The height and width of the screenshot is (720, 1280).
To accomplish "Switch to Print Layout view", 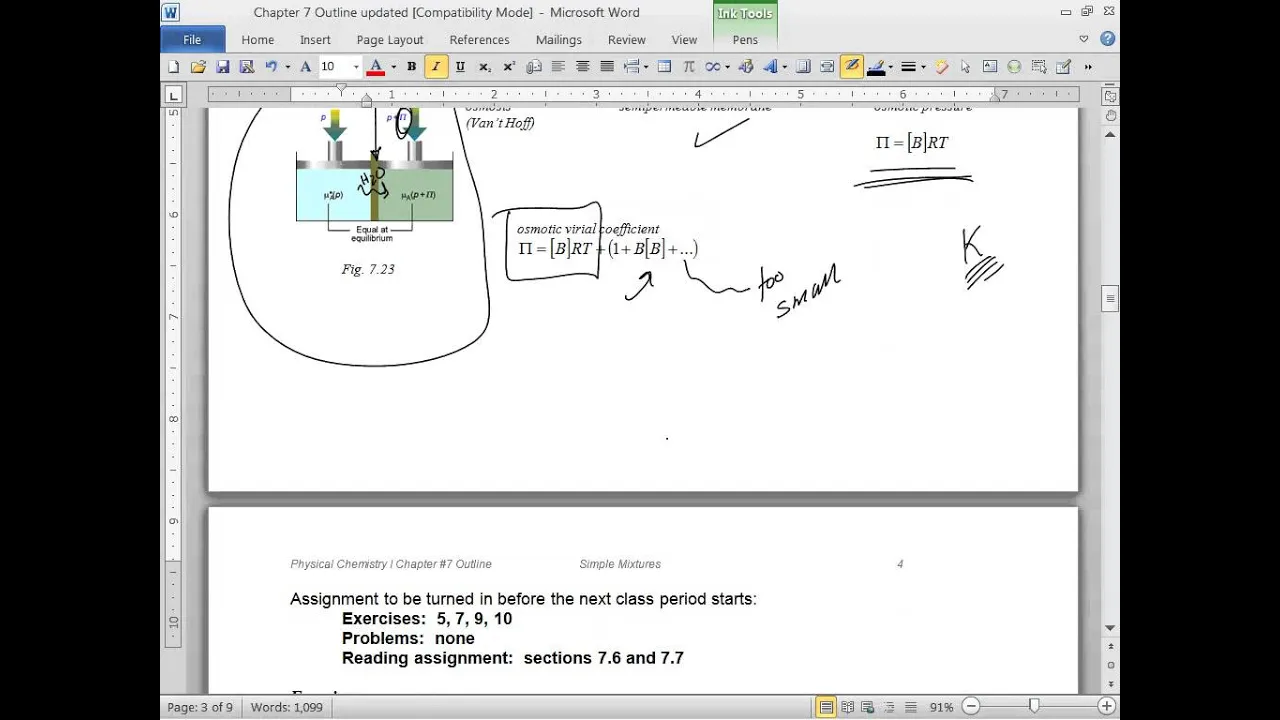I will [x=826, y=707].
